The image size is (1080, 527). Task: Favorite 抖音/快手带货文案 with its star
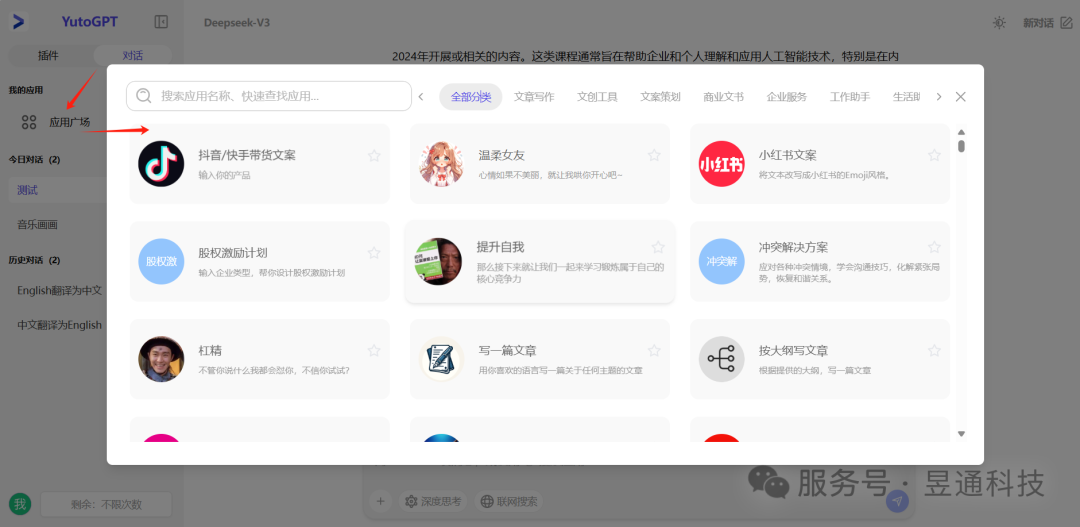(x=374, y=156)
